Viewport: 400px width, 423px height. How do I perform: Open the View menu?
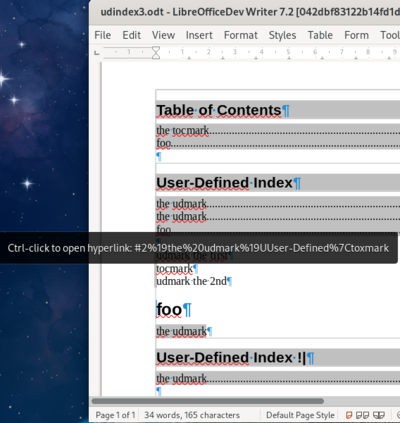[163, 35]
